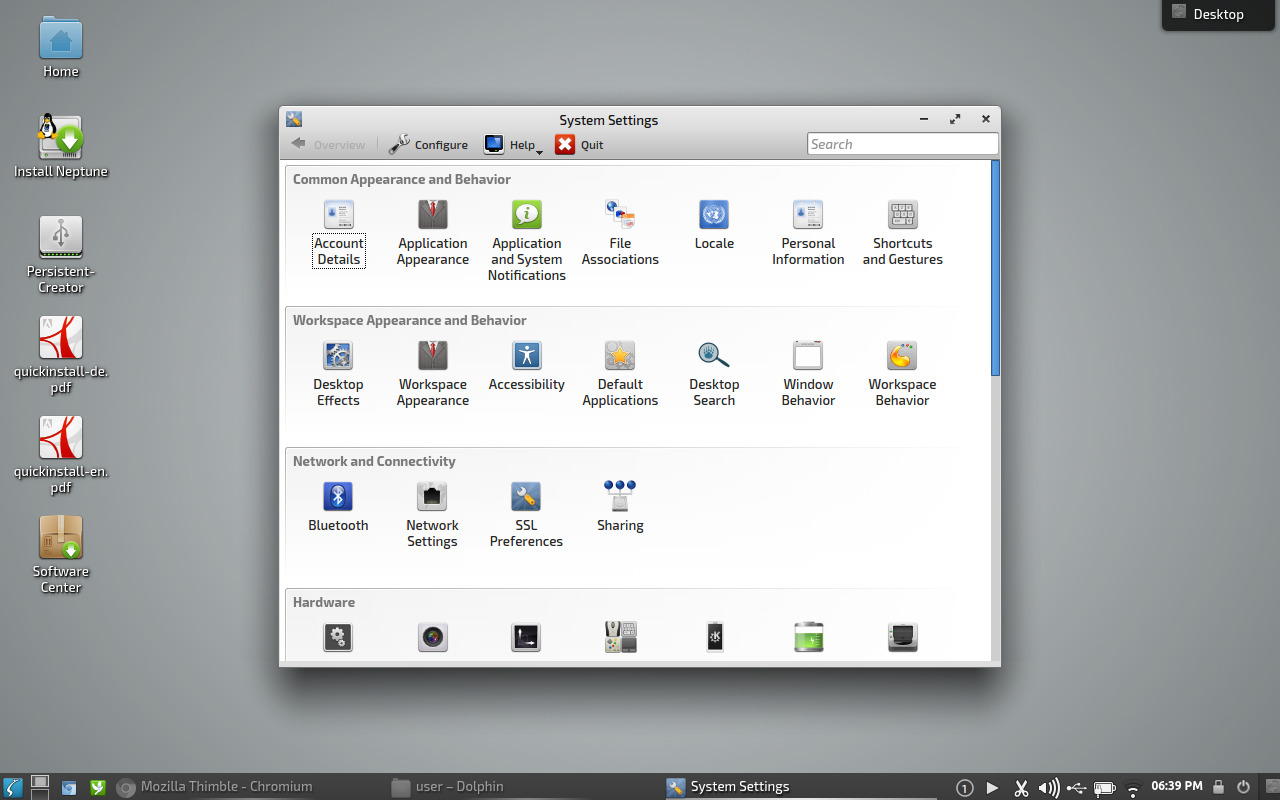Open Account Details settings

338,230
